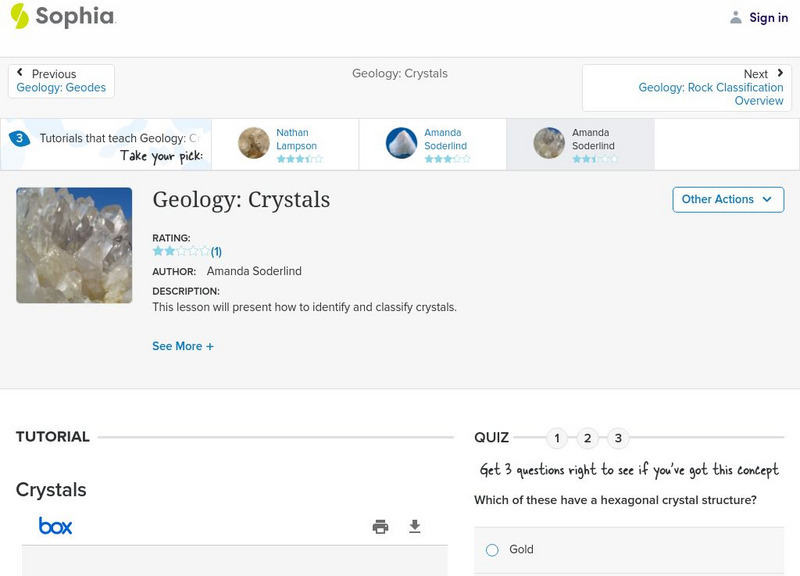
Task: Open the Geology: Rock Classification Overview link
Action: 711,94
